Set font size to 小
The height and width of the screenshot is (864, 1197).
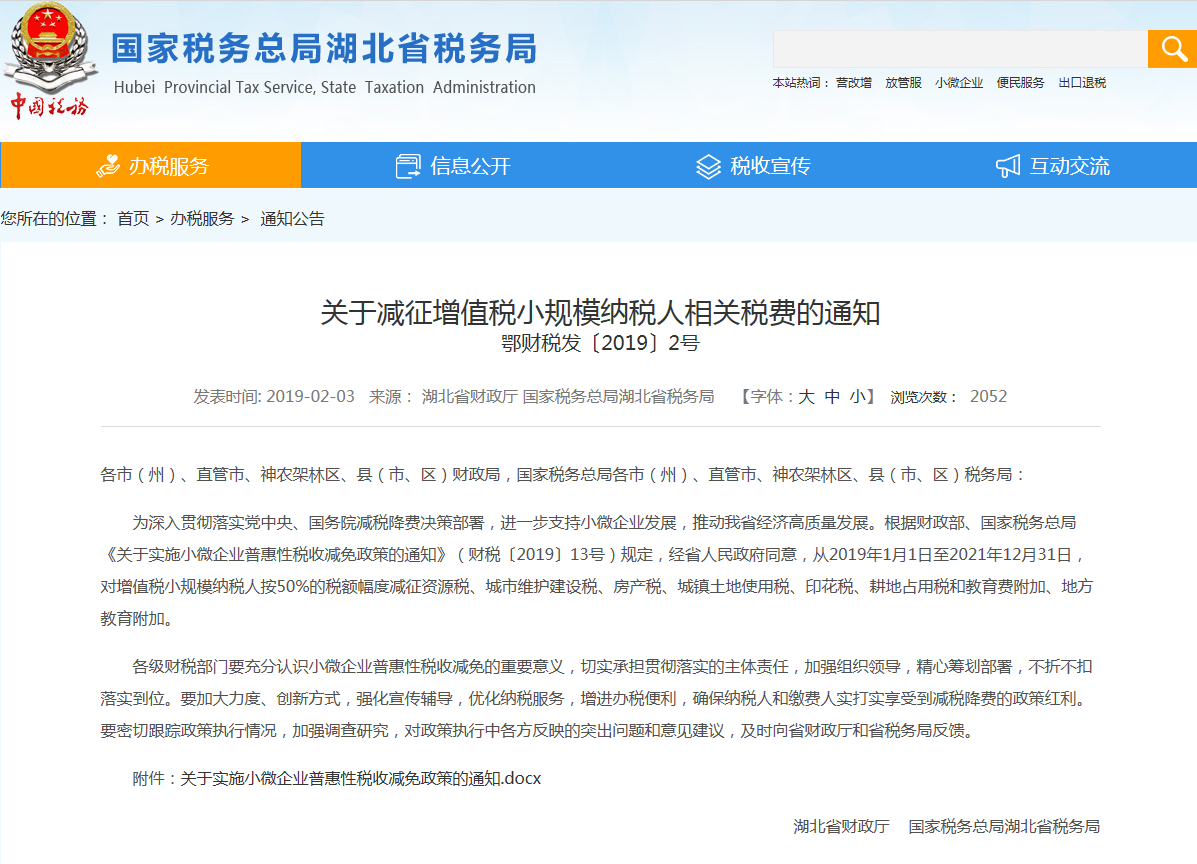[x=858, y=397]
